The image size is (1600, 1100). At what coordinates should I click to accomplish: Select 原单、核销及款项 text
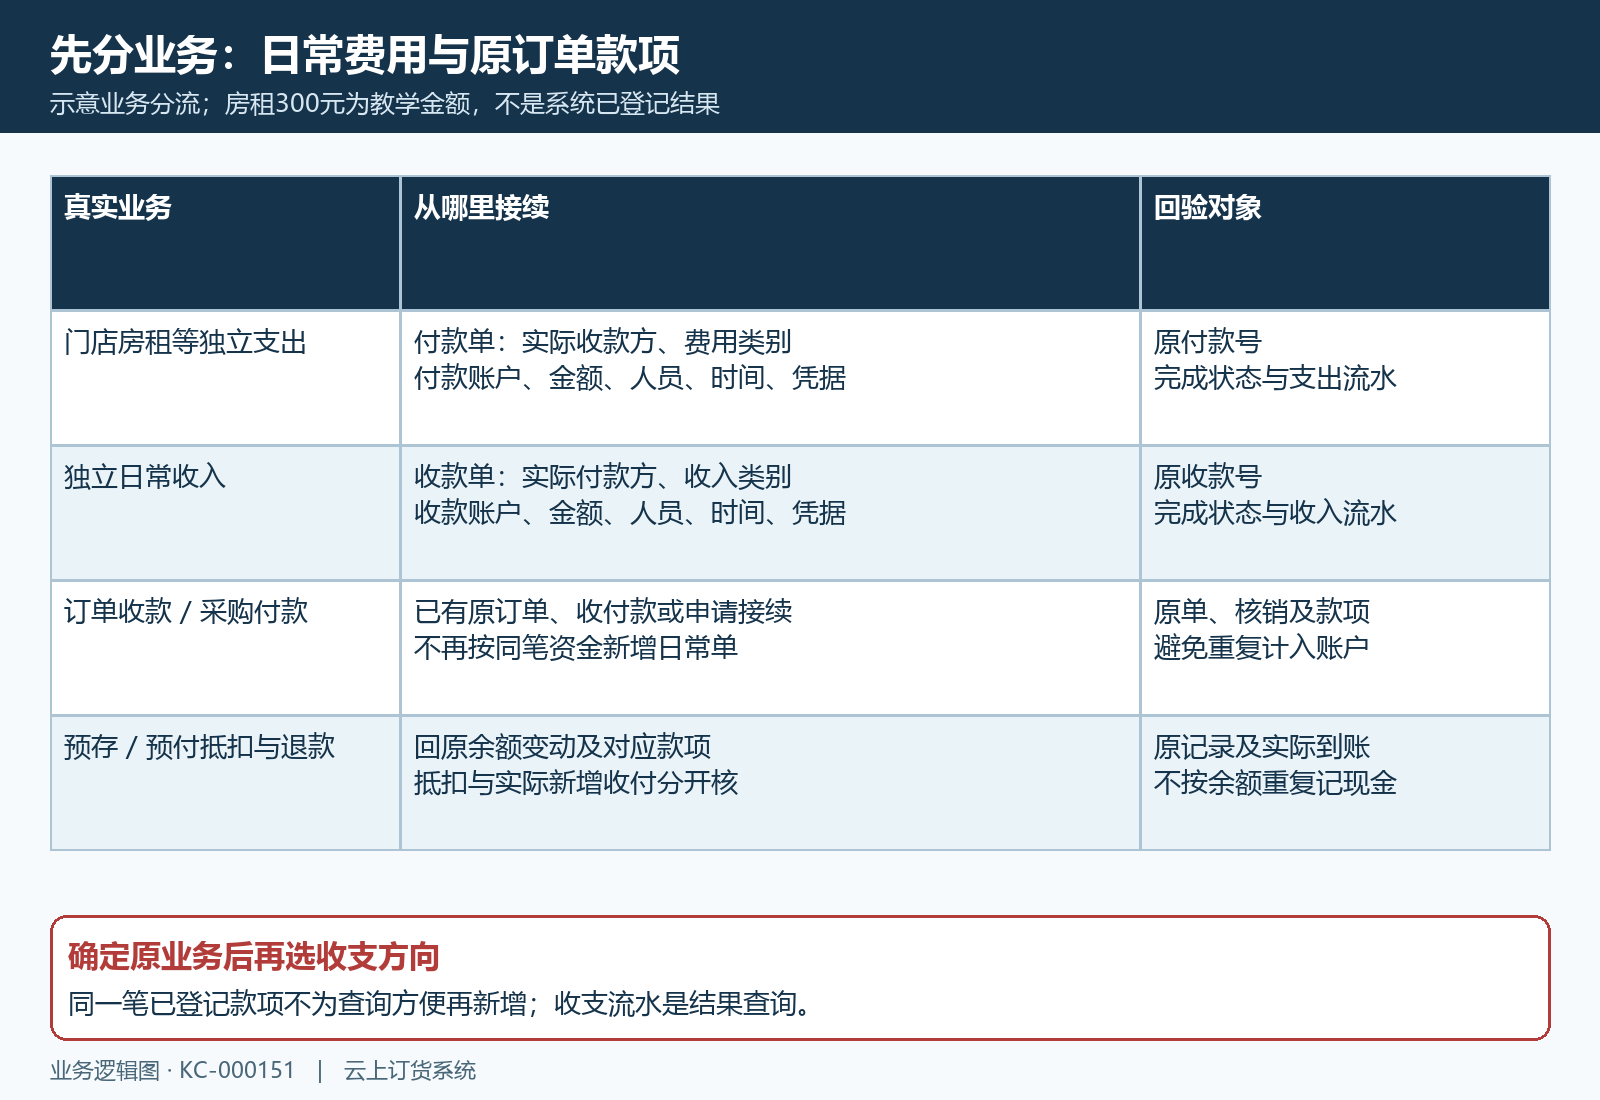pos(1262,612)
